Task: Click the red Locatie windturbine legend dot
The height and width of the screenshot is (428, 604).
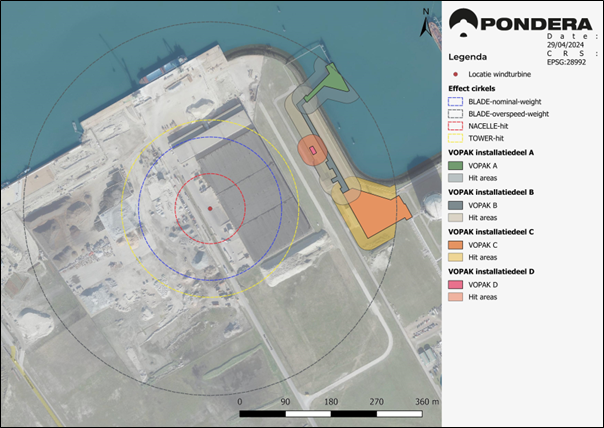Action: click(x=455, y=74)
